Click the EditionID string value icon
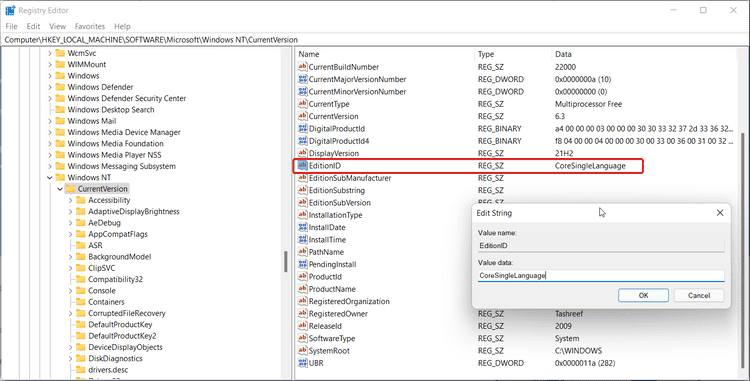Viewport: 750px width, 381px height. [x=302, y=166]
